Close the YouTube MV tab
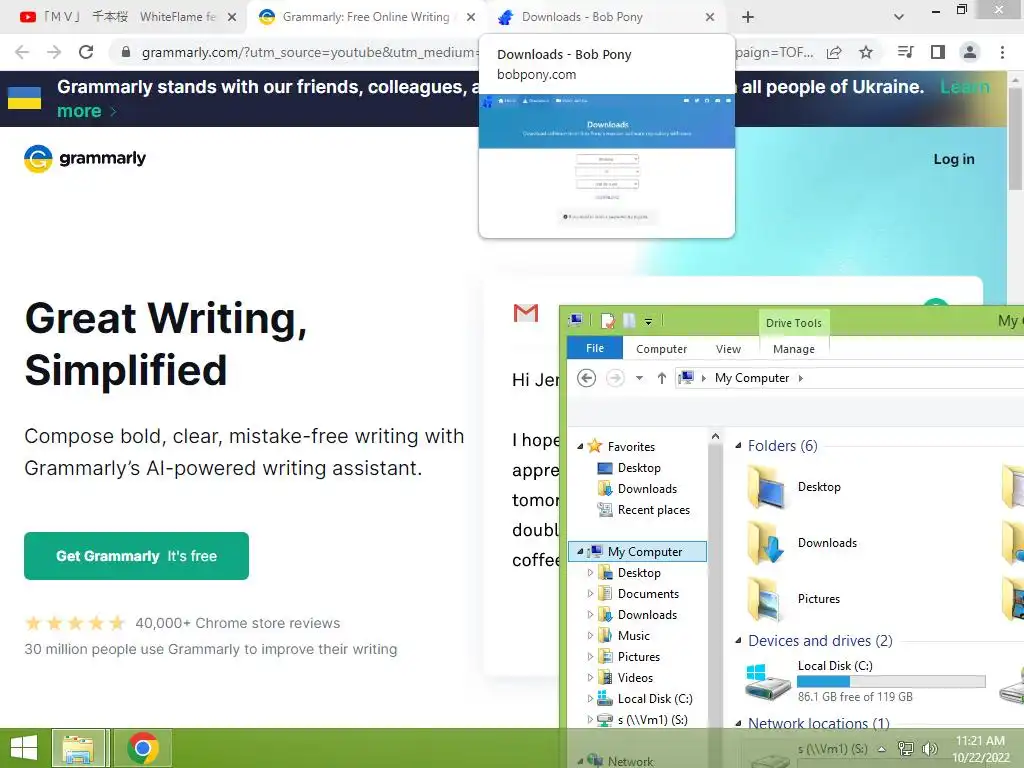This screenshot has height=768, width=1024. click(x=232, y=18)
